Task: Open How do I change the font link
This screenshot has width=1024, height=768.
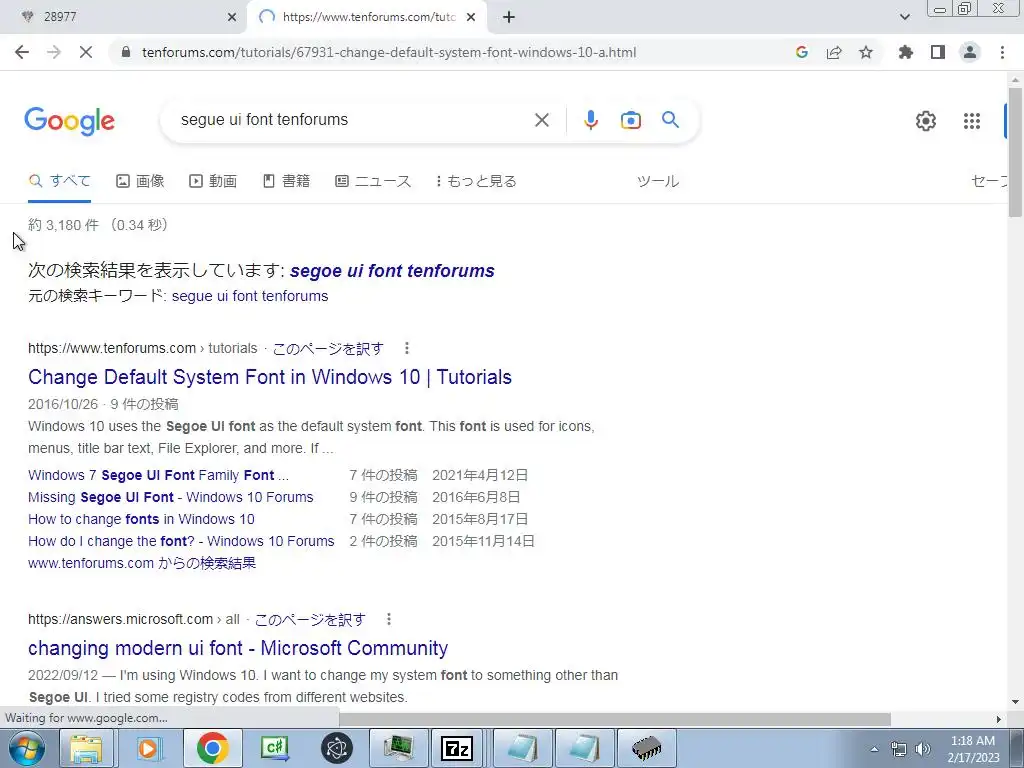Action: tap(181, 541)
